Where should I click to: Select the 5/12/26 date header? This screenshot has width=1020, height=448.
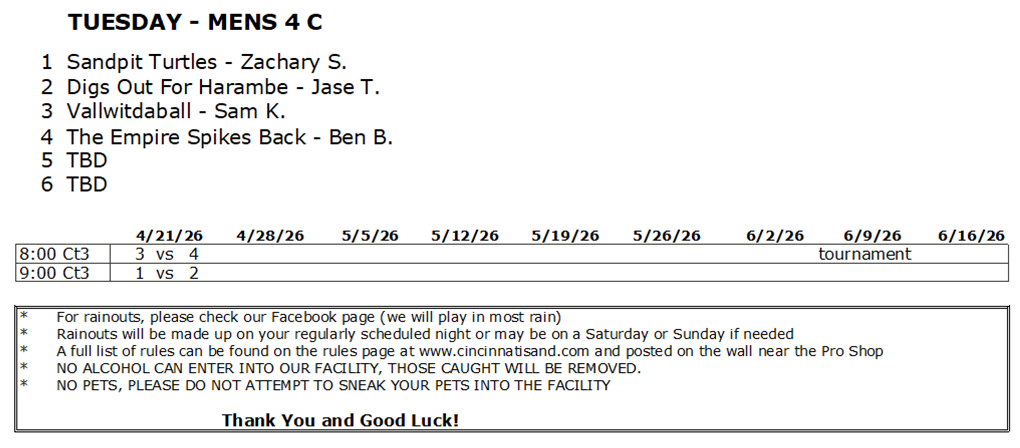point(465,236)
